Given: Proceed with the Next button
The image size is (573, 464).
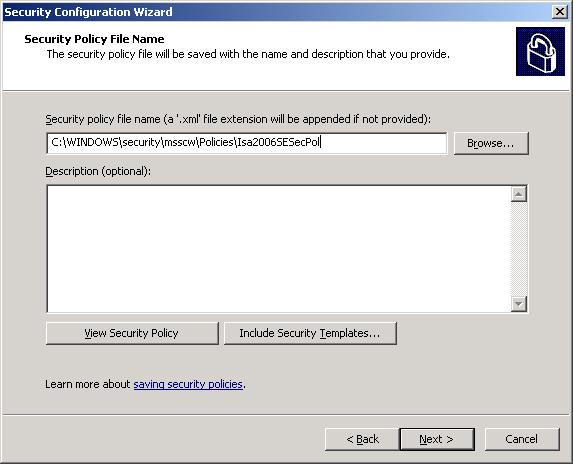Looking at the screenshot, I should (437, 439).
